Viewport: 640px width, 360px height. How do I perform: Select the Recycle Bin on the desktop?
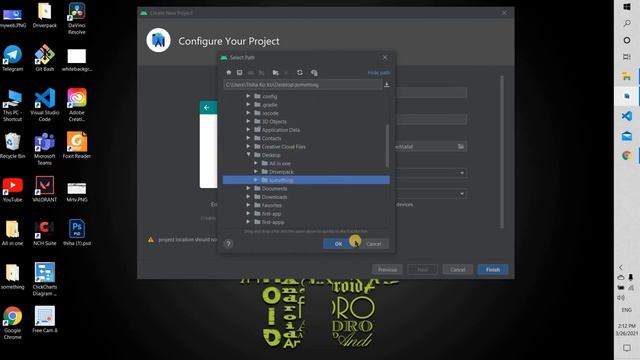coord(13,145)
